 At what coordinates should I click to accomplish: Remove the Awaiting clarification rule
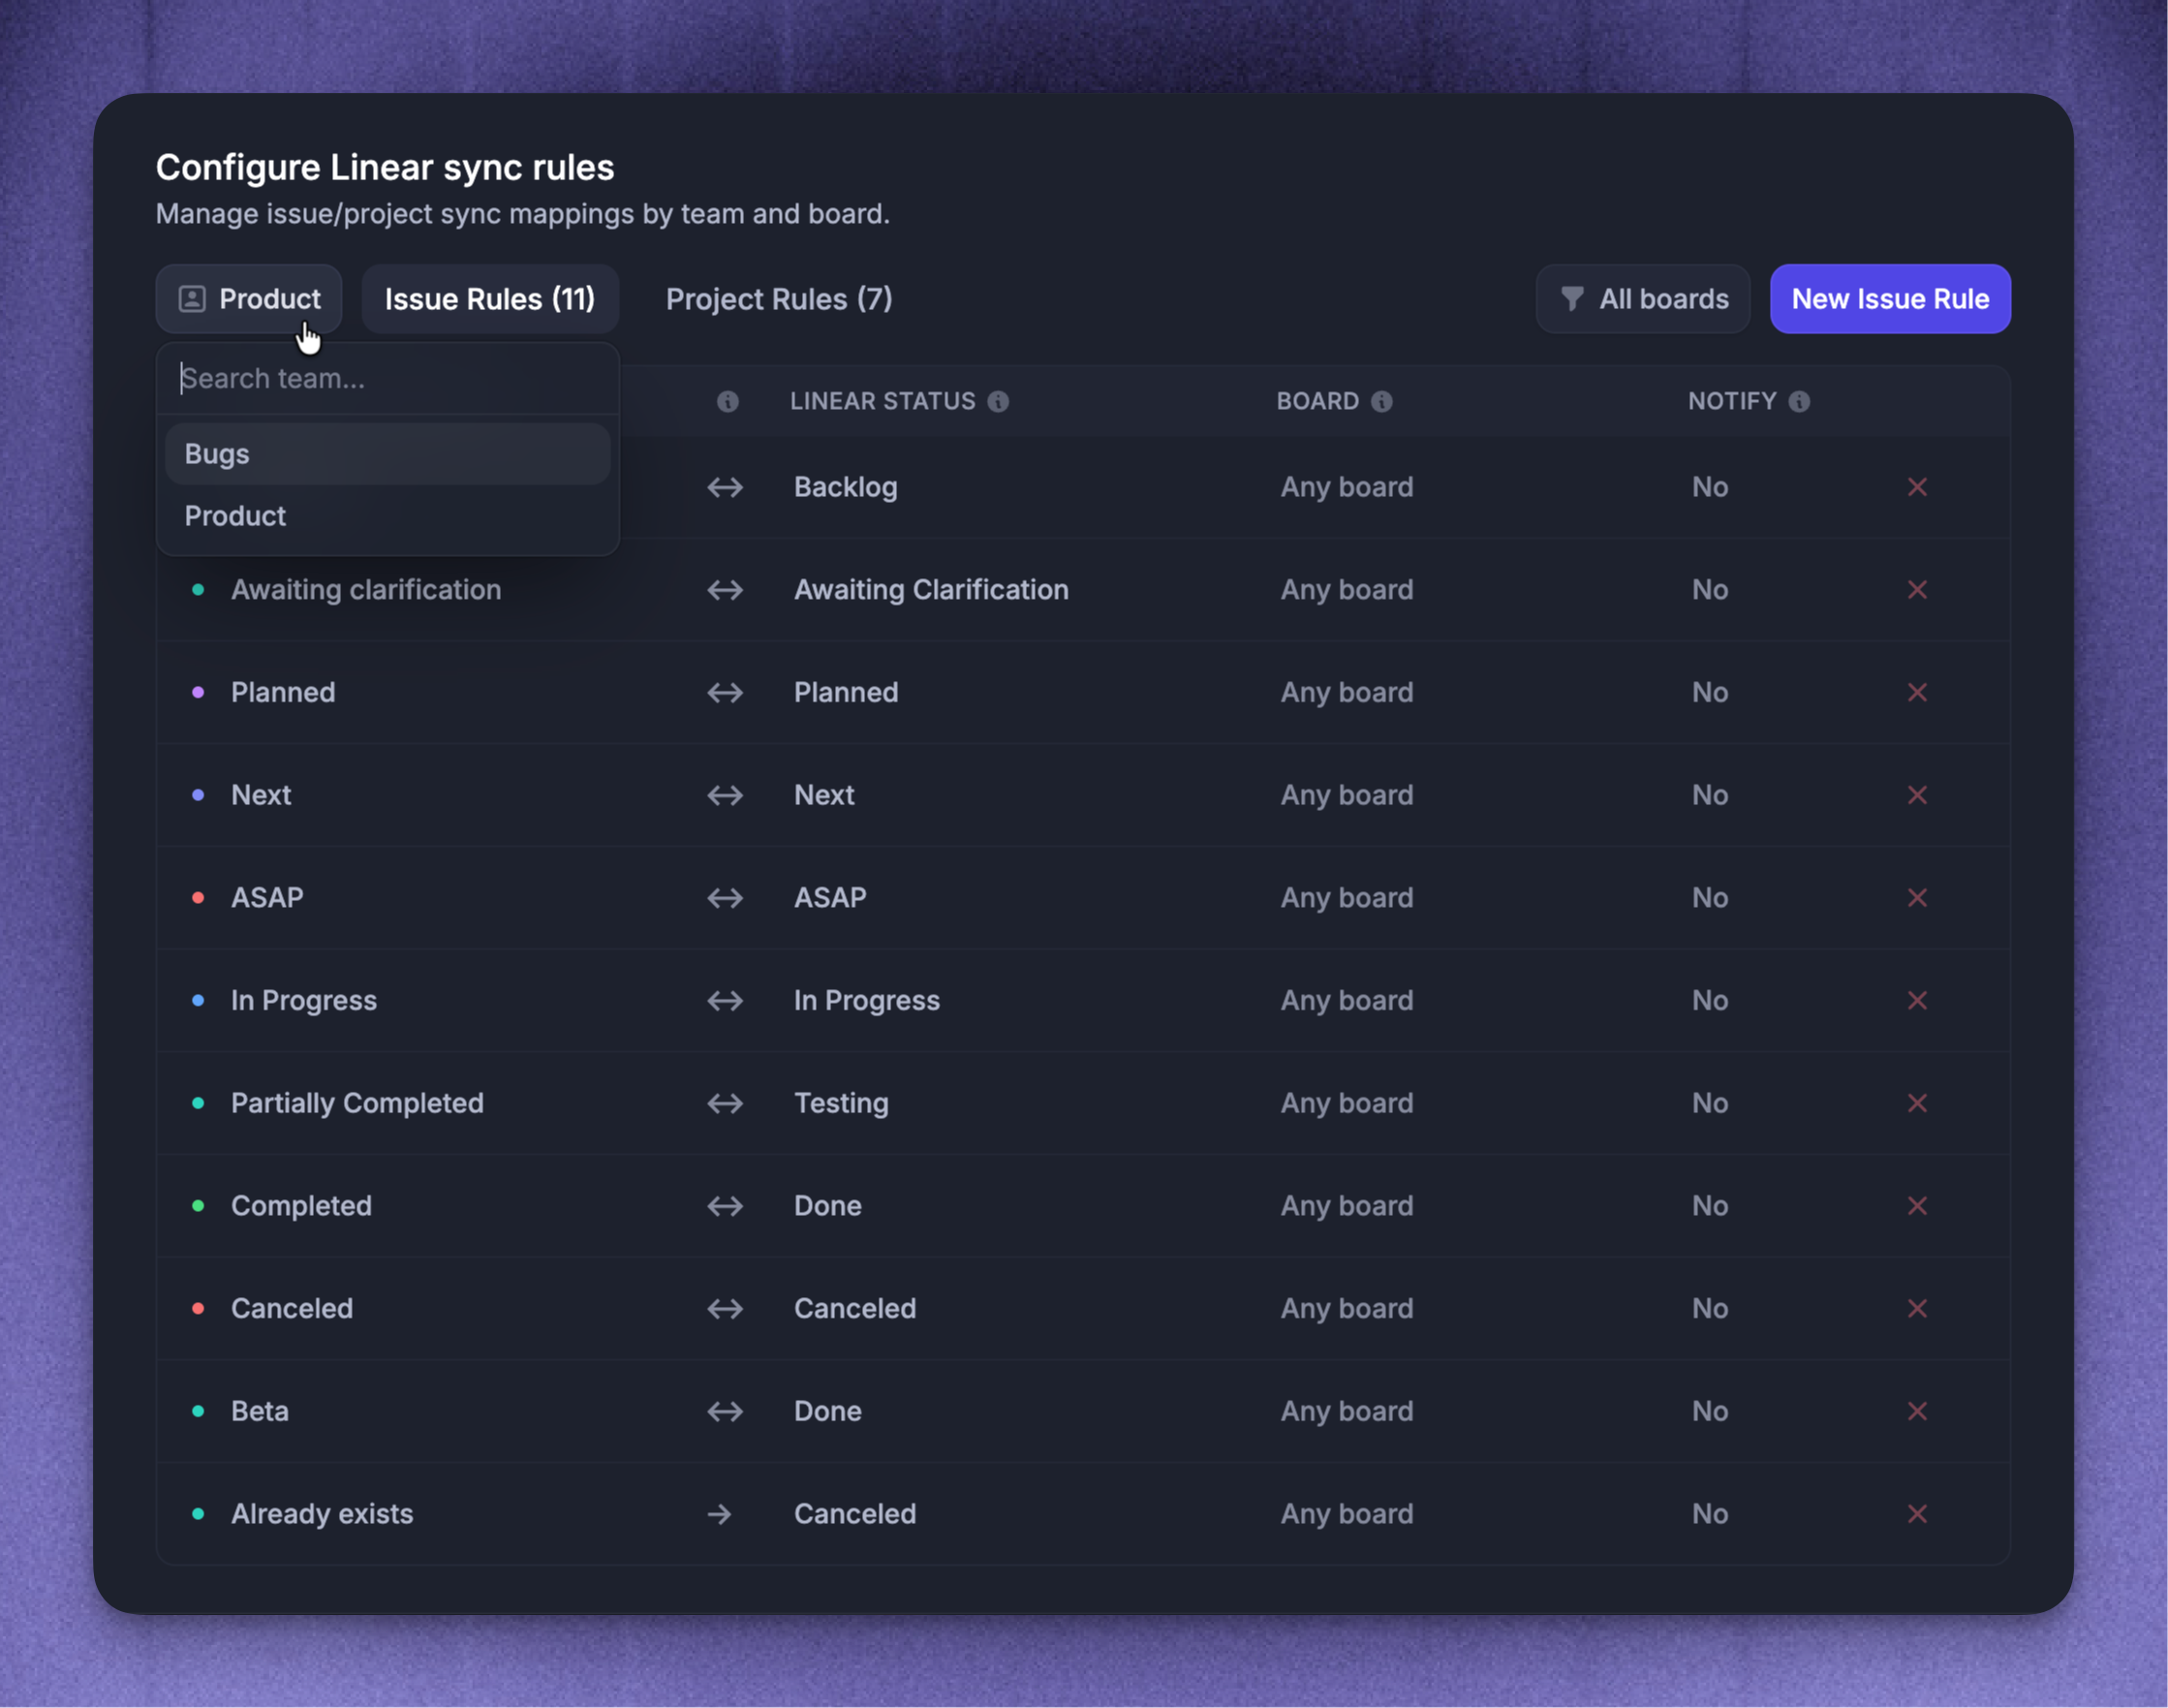1916,590
